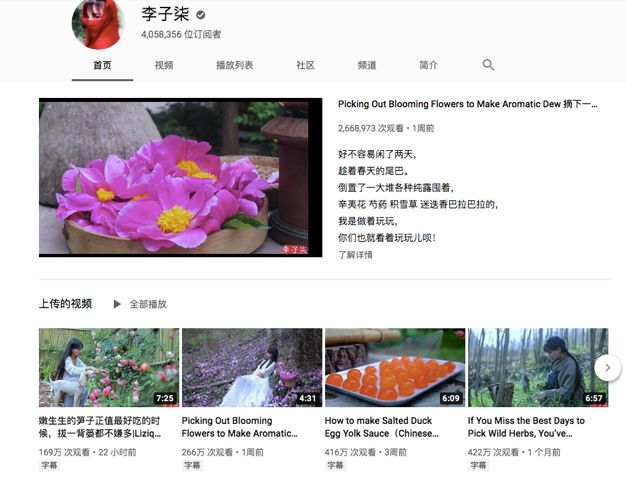Click the channel search magnifier icon
Viewport: 626px width, 481px height.
[x=488, y=65]
